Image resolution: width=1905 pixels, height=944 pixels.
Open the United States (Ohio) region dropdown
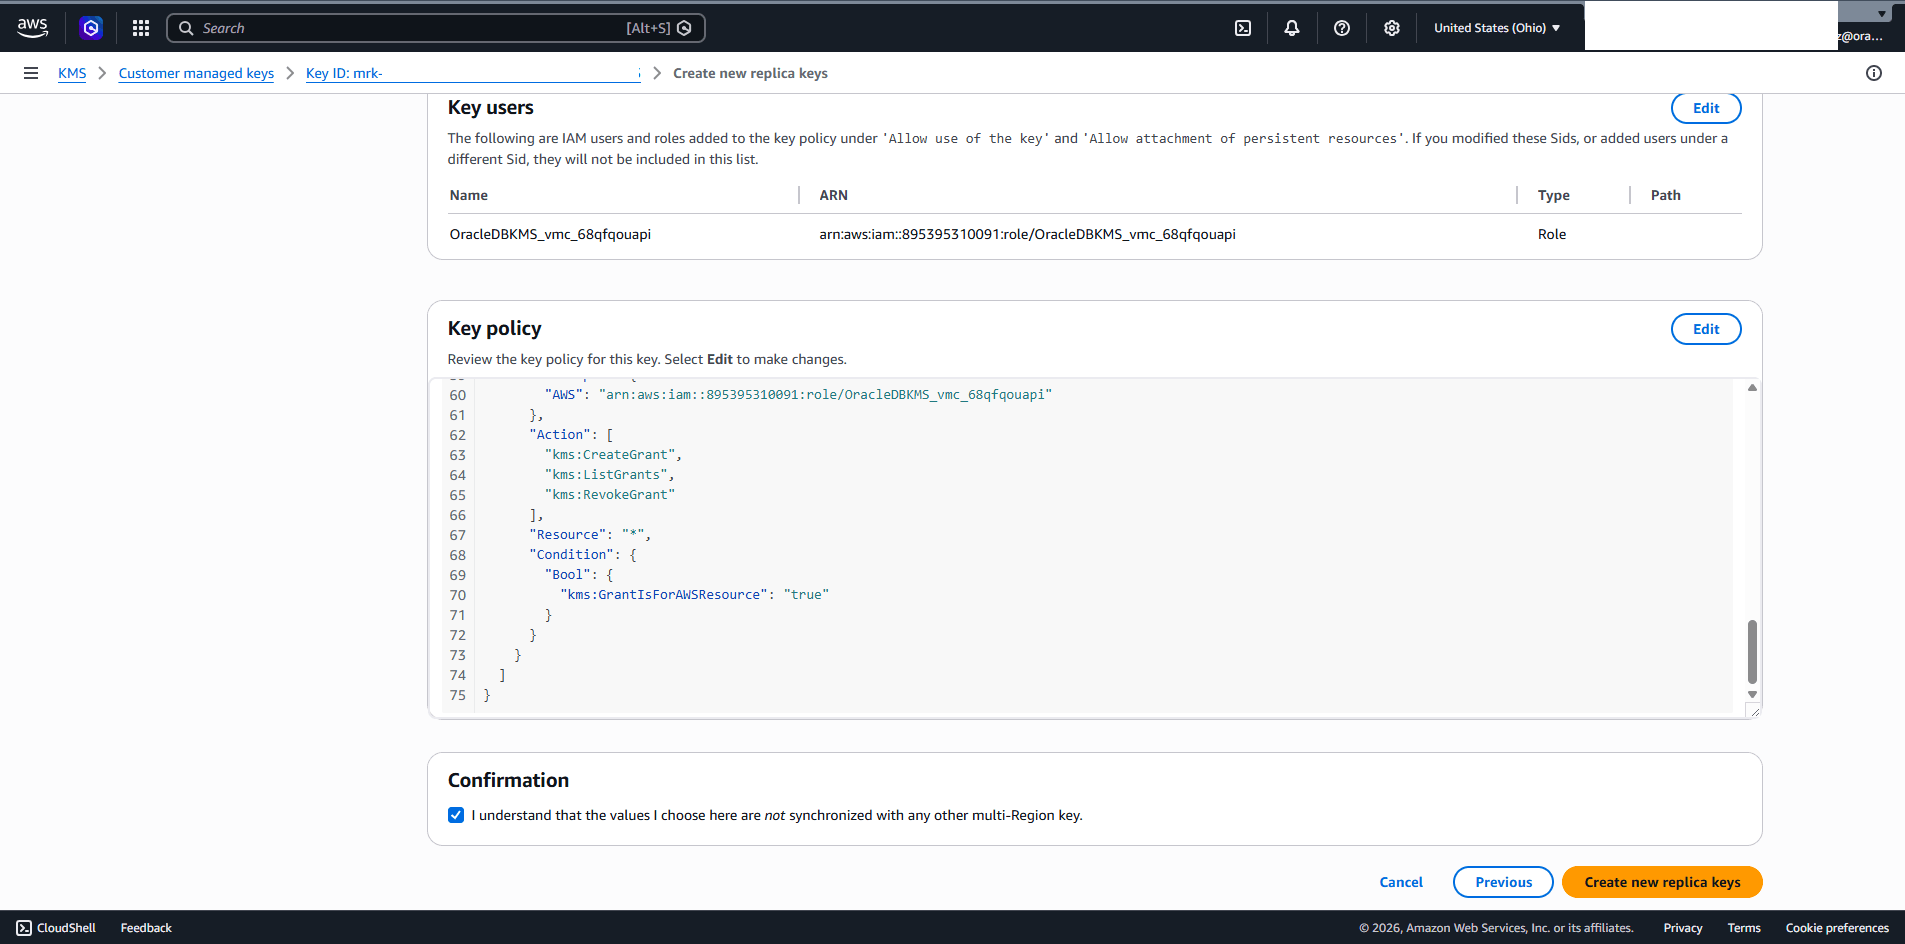[x=1497, y=27]
